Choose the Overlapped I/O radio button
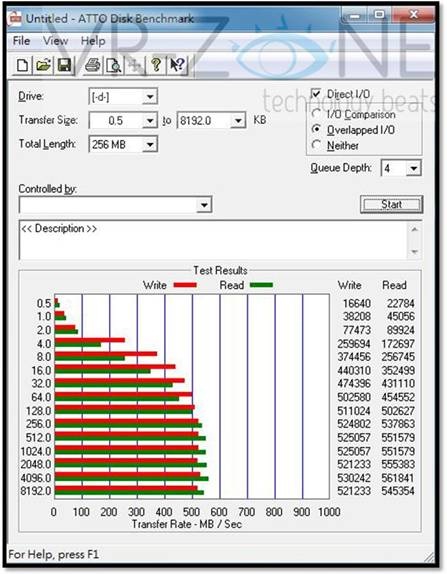 click(316, 130)
